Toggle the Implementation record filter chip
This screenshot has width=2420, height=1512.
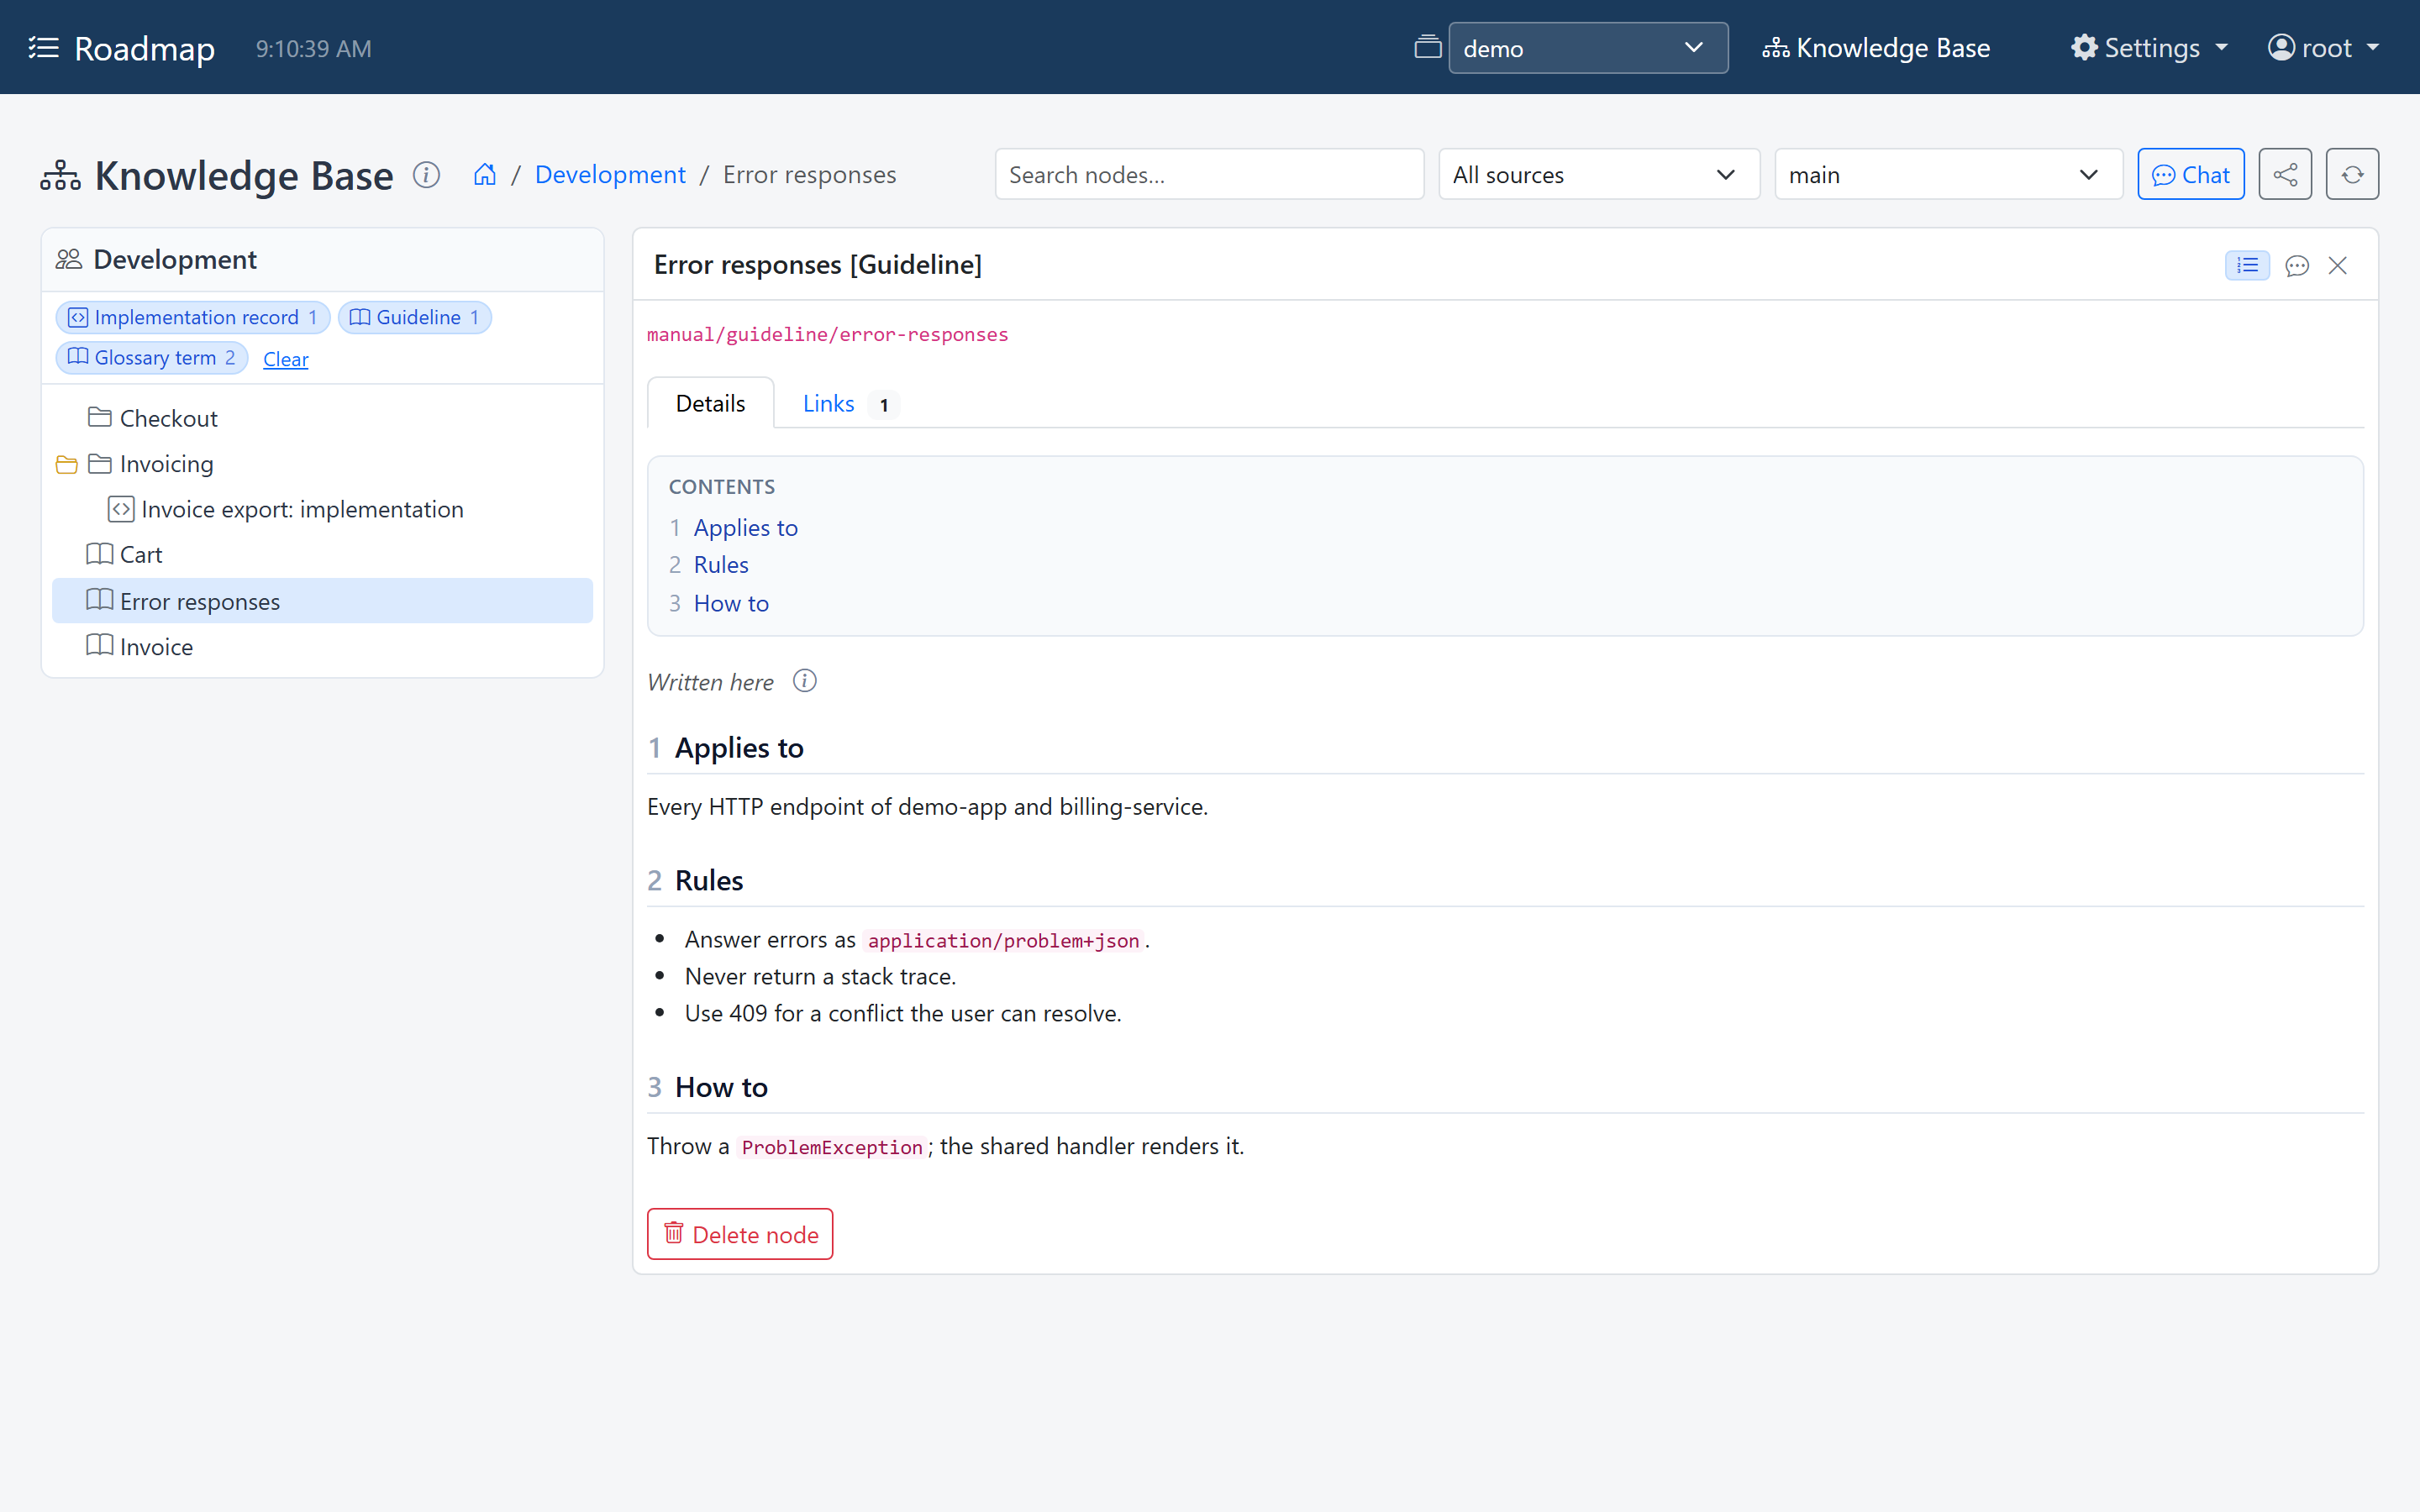coord(193,318)
